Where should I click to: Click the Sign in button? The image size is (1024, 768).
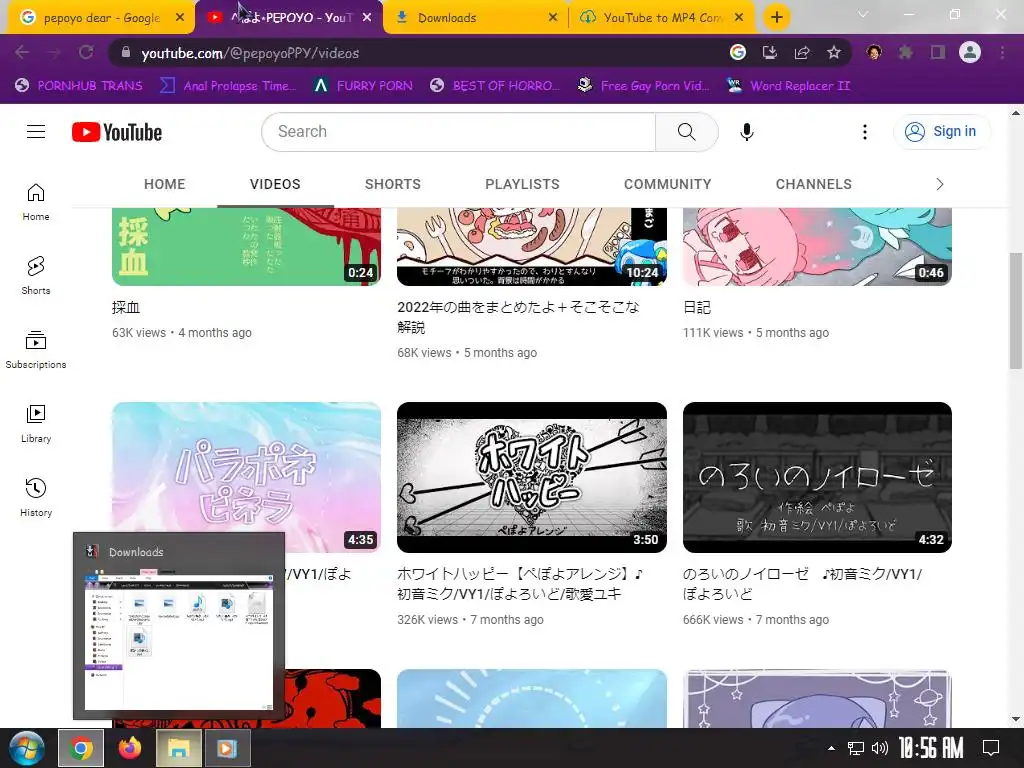[x=941, y=132]
